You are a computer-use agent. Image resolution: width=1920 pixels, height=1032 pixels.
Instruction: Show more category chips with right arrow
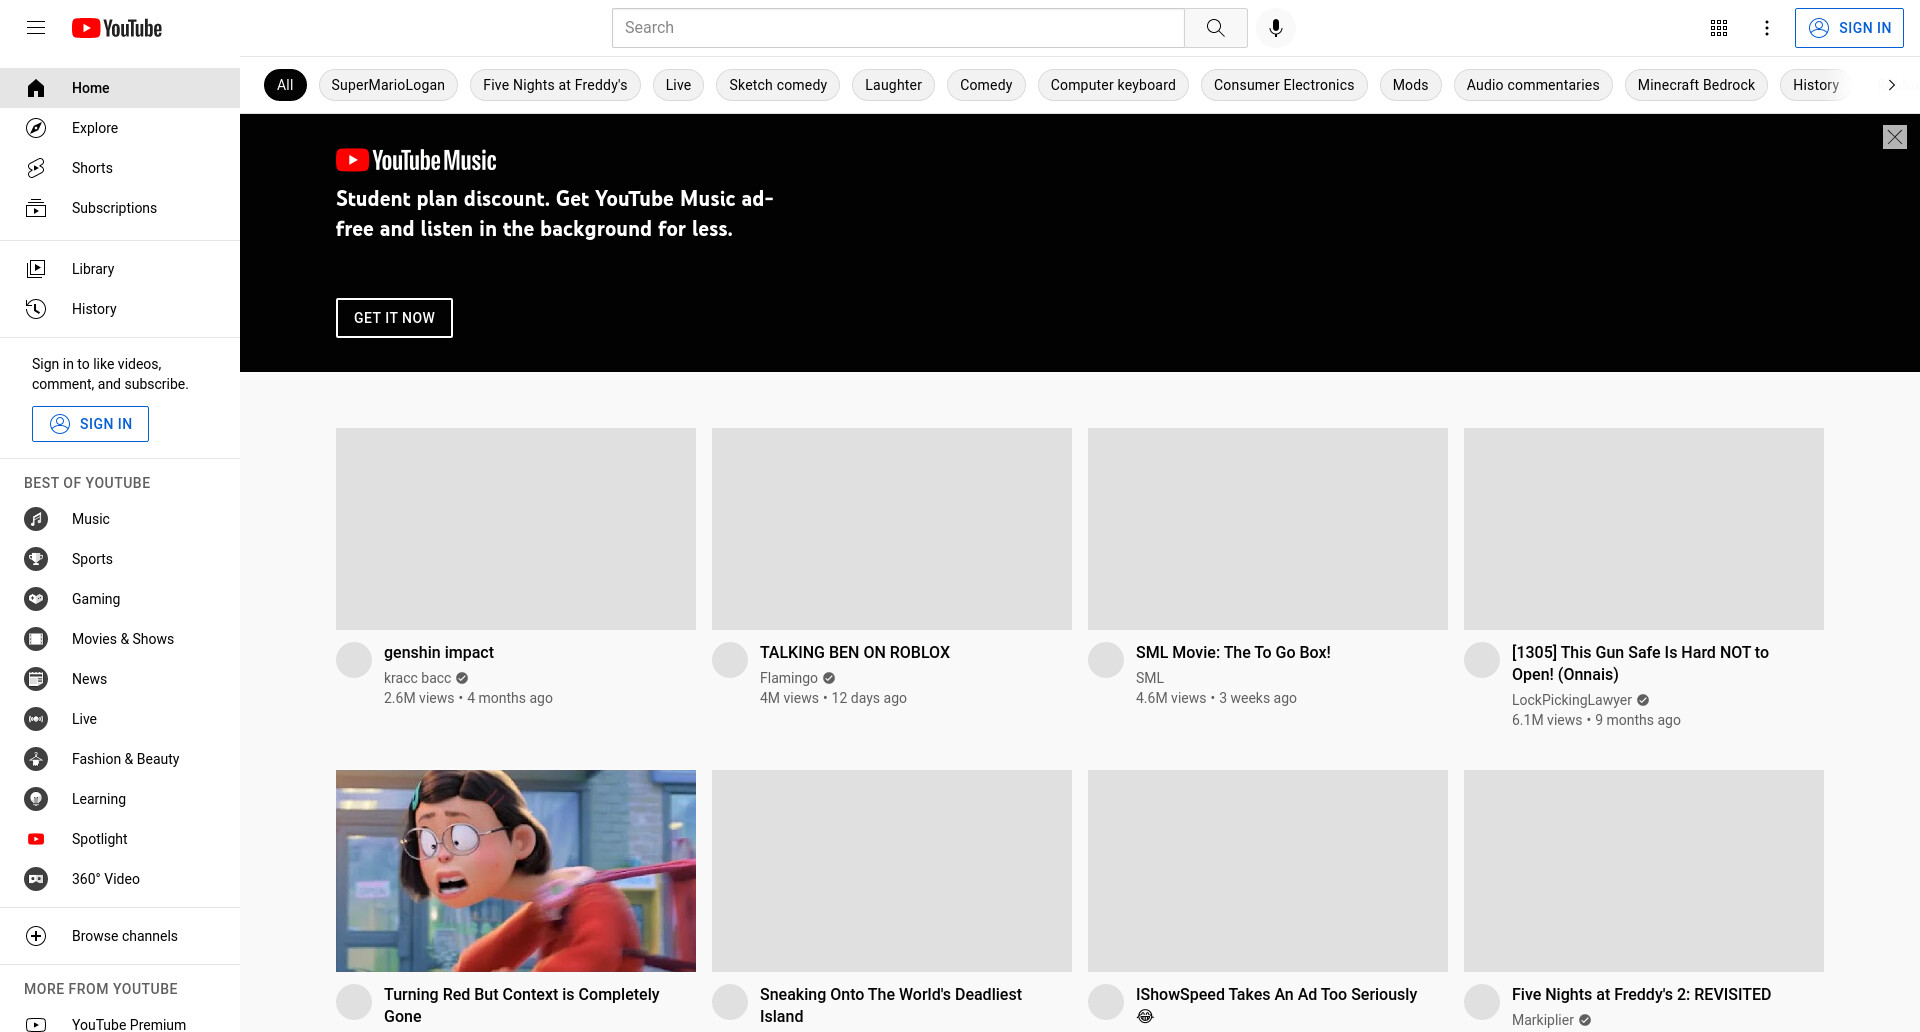(x=1891, y=85)
